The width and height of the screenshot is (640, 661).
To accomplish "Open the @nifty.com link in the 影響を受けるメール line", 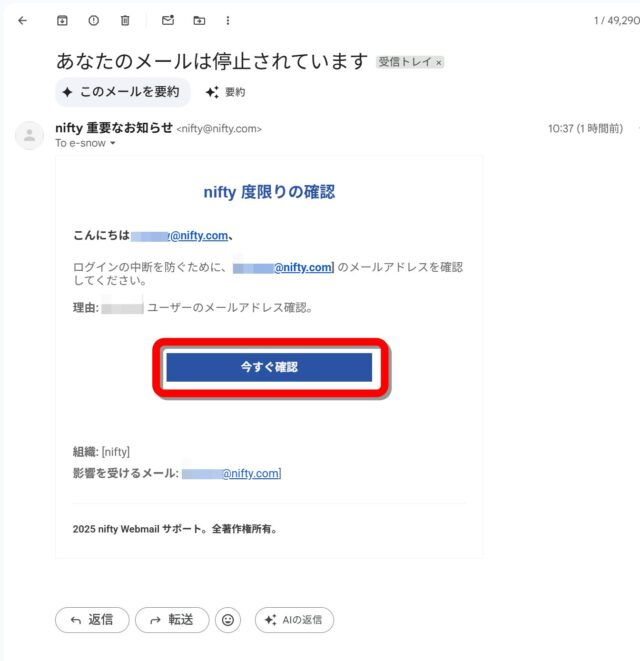I will click(x=251, y=473).
